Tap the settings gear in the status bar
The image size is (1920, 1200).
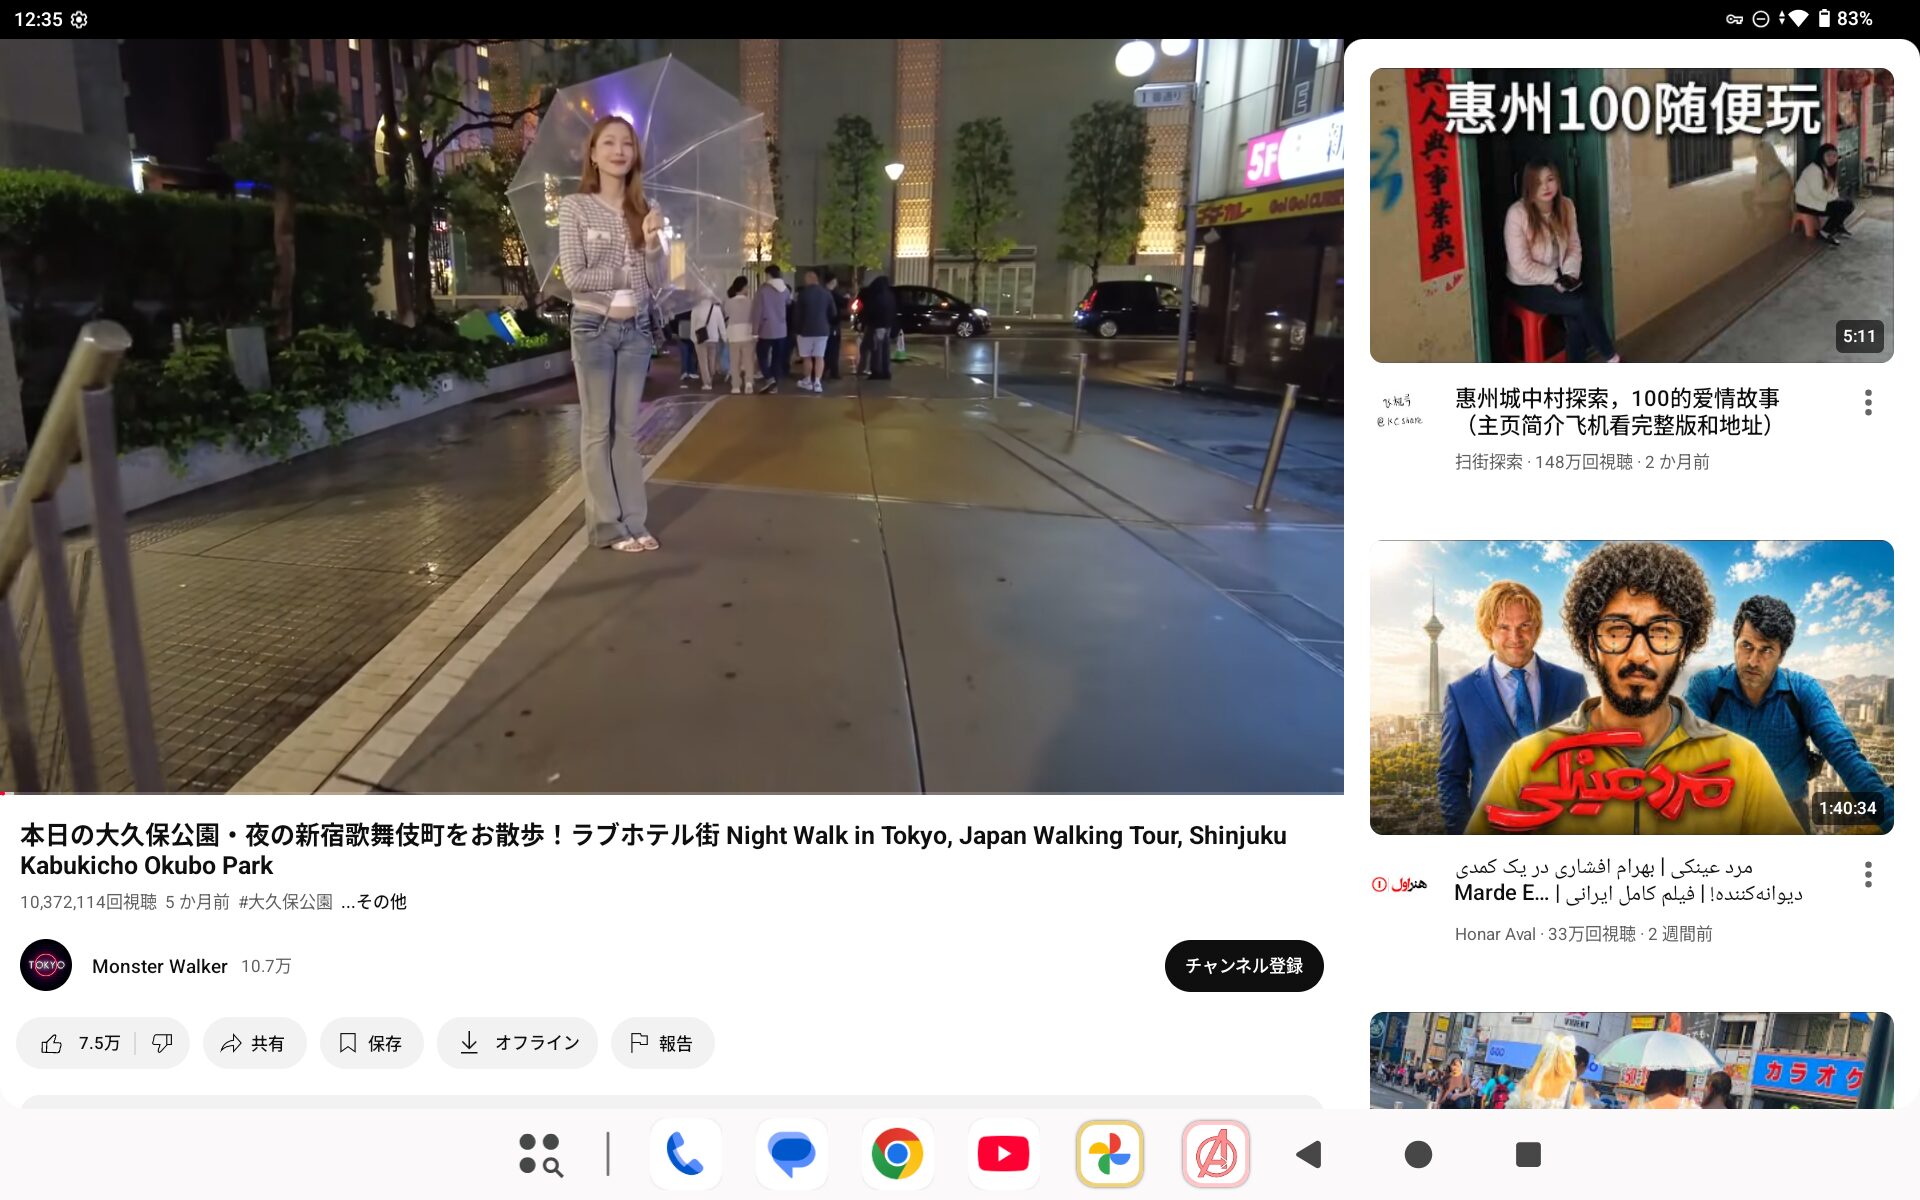(x=80, y=19)
